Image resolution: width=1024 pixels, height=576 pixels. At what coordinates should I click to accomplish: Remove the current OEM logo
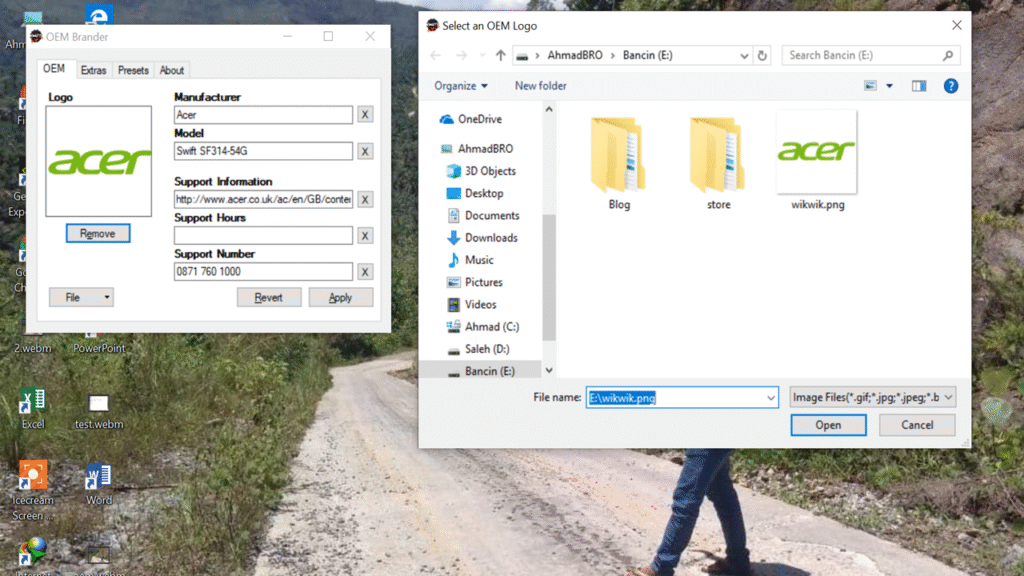pyautogui.click(x=98, y=233)
